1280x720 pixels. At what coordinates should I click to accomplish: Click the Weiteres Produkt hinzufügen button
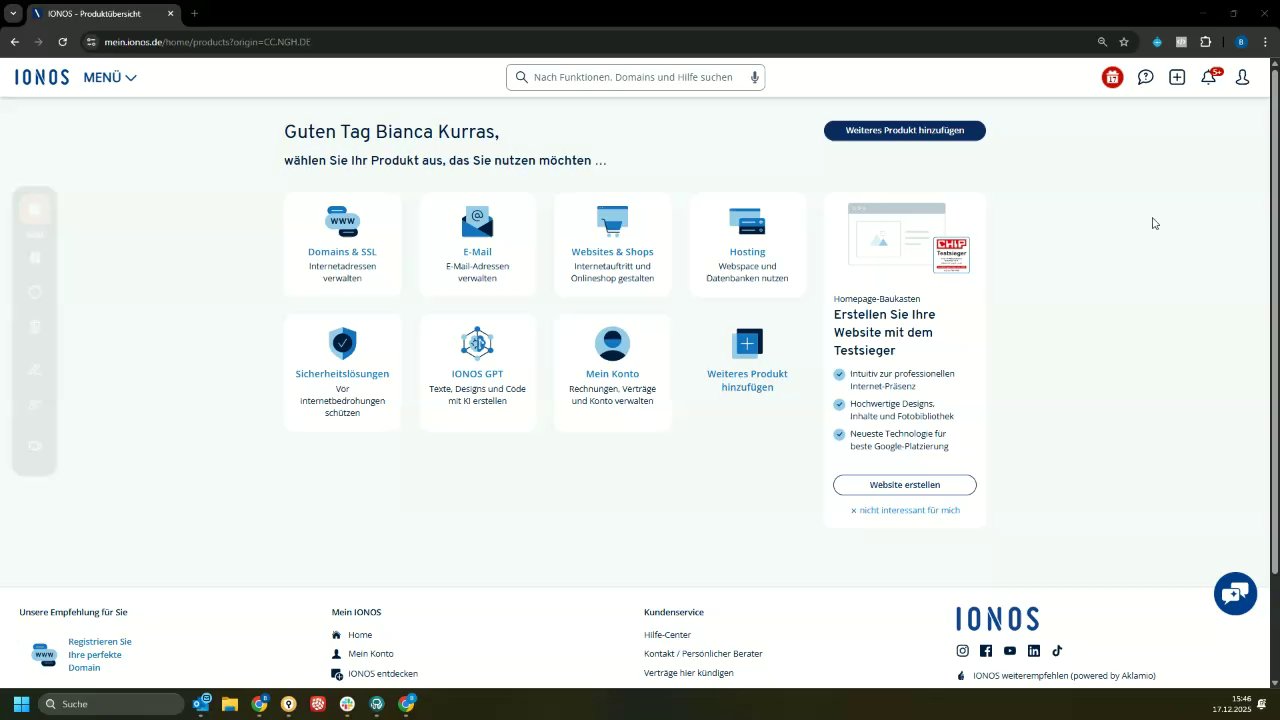tap(905, 130)
